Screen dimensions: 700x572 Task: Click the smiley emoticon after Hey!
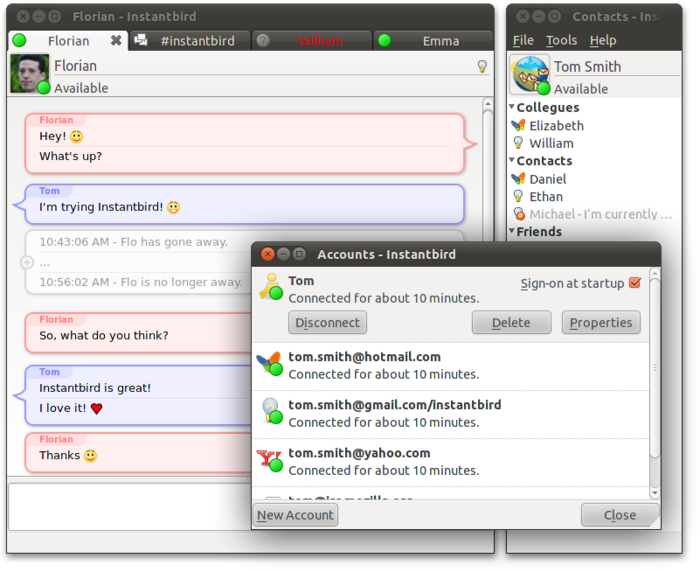pos(77,137)
